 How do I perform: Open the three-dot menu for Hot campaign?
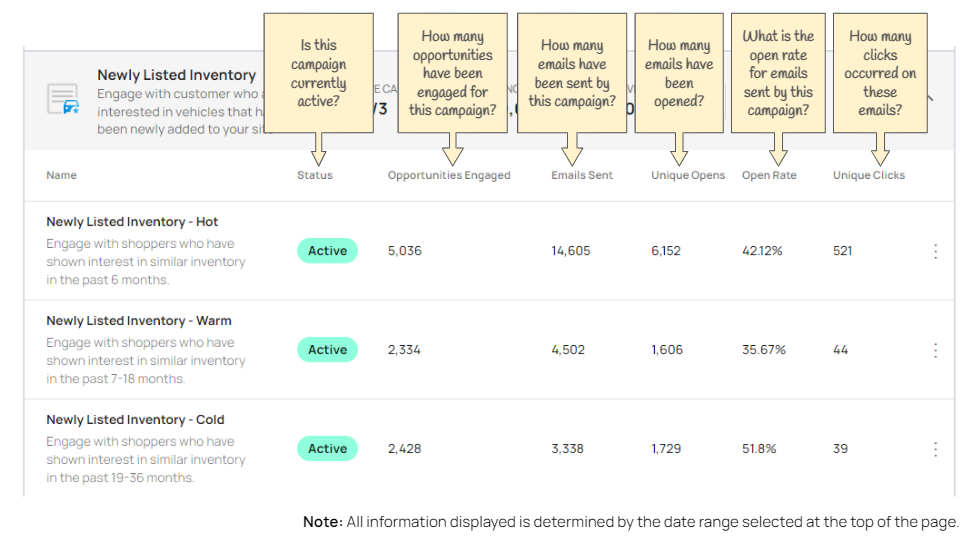(935, 251)
